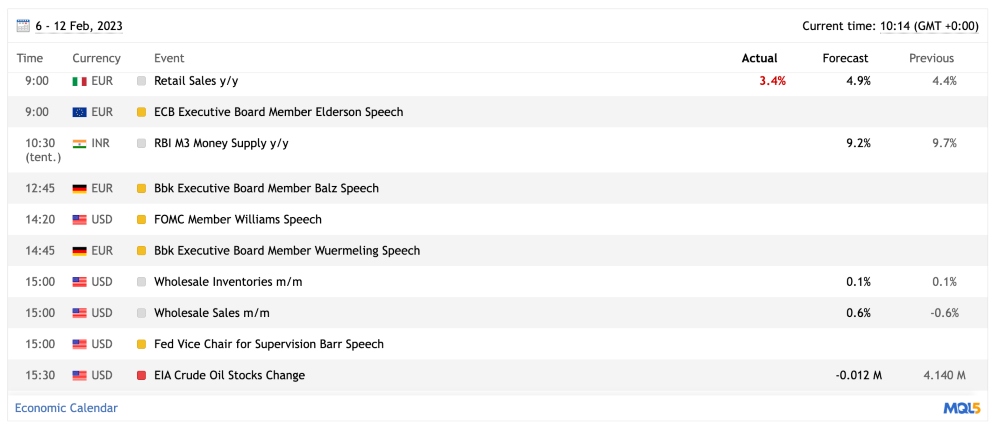Open the MQL5 logo link
1000x432 pixels.
coord(962,408)
